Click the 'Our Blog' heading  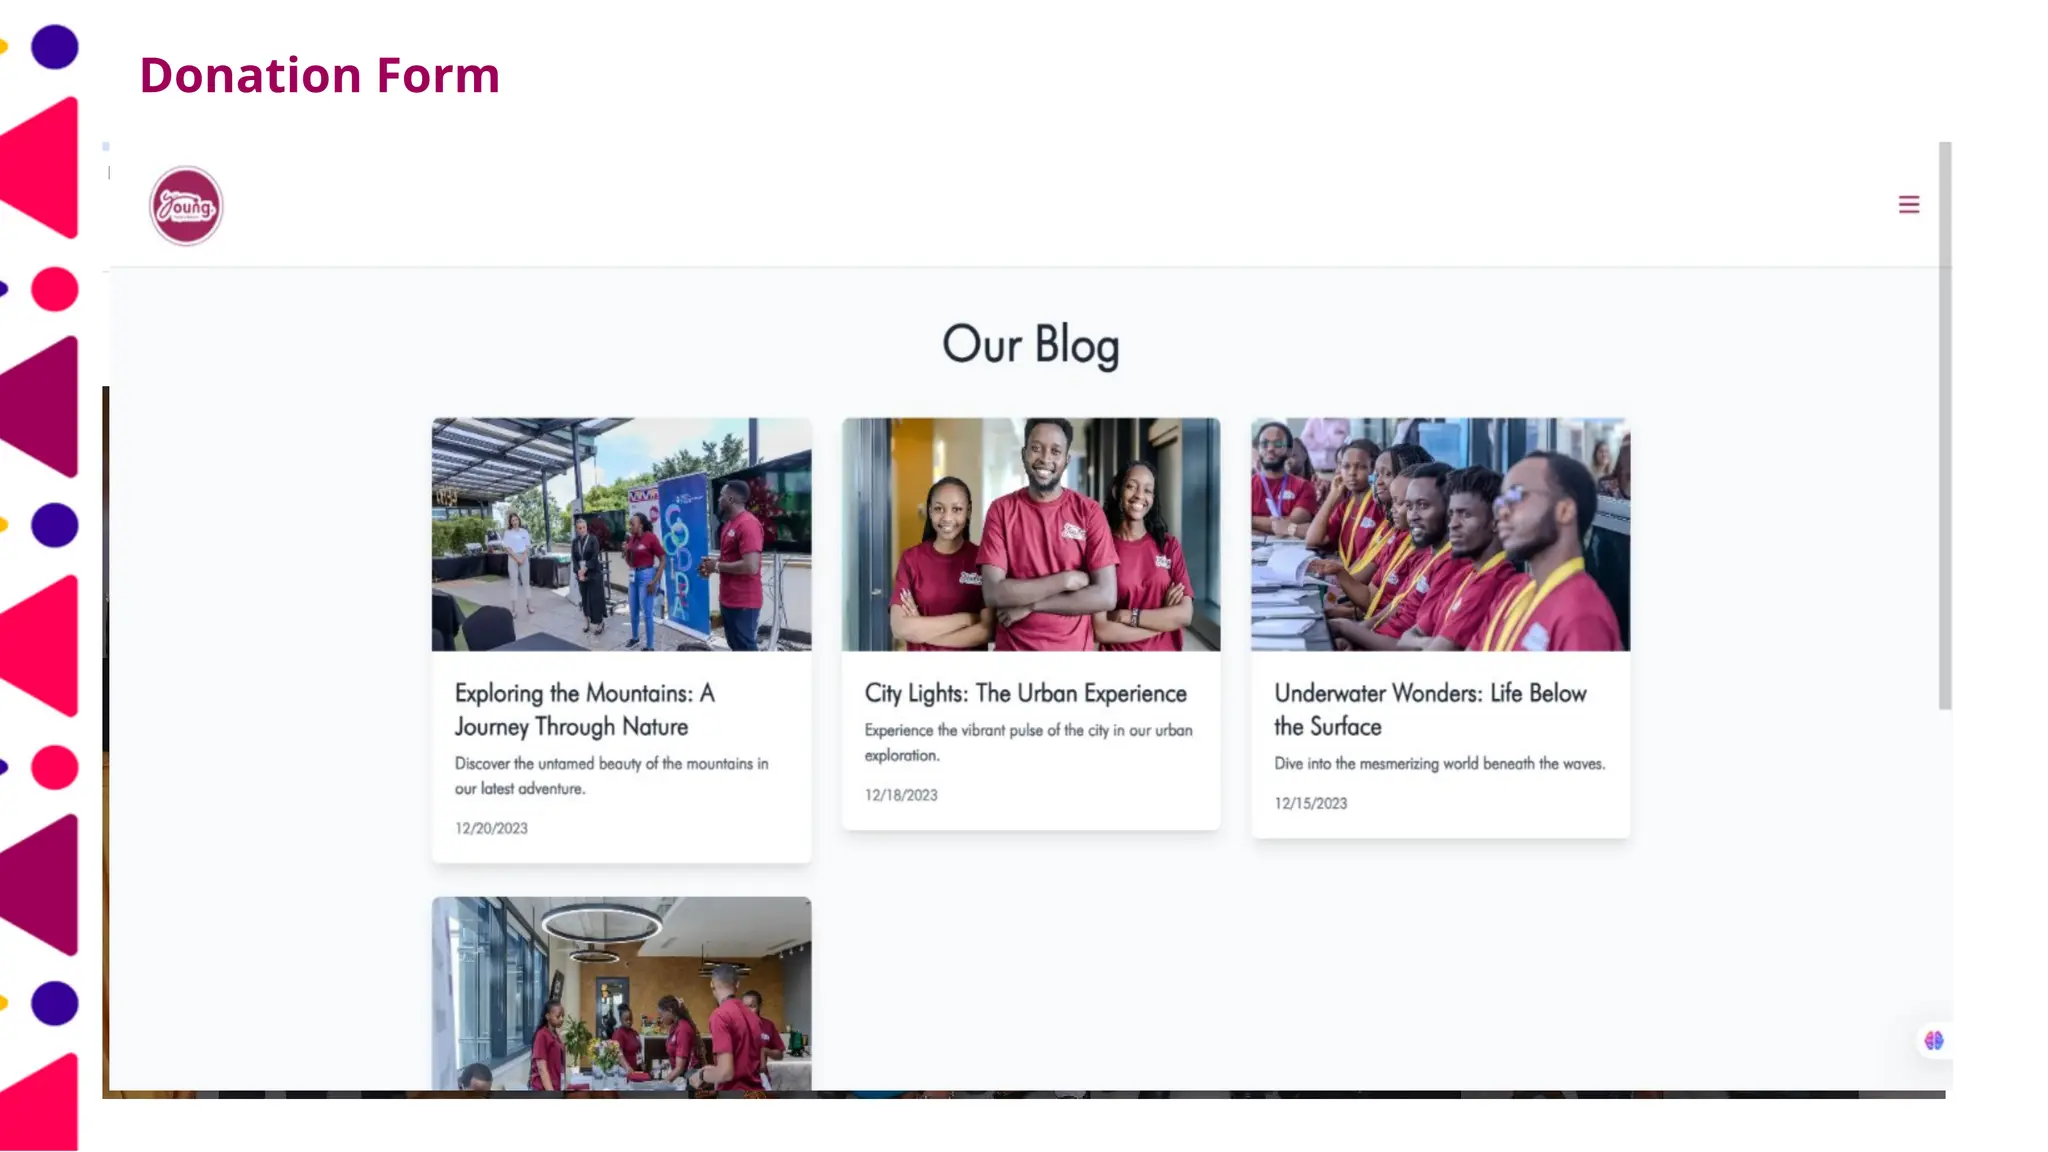[x=1031, y=345]
